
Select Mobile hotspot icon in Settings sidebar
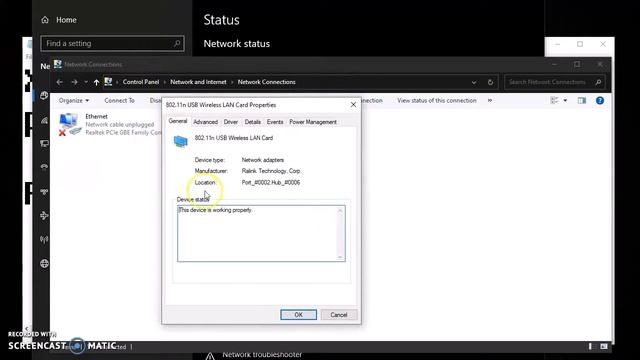44,240
